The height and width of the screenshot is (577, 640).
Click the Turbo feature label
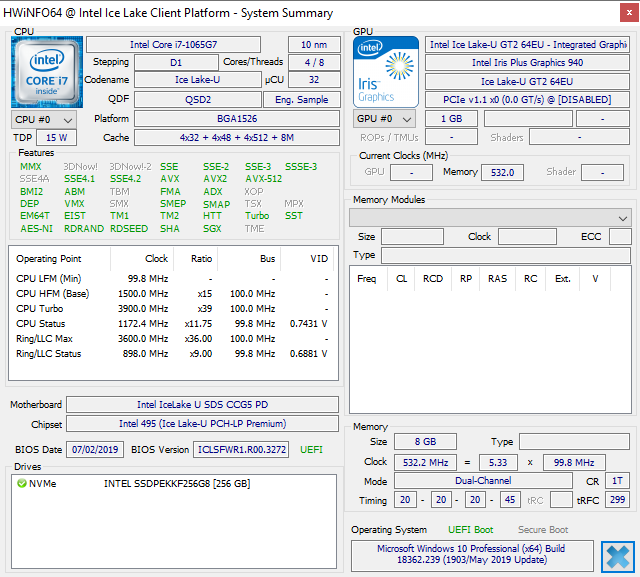257,216
